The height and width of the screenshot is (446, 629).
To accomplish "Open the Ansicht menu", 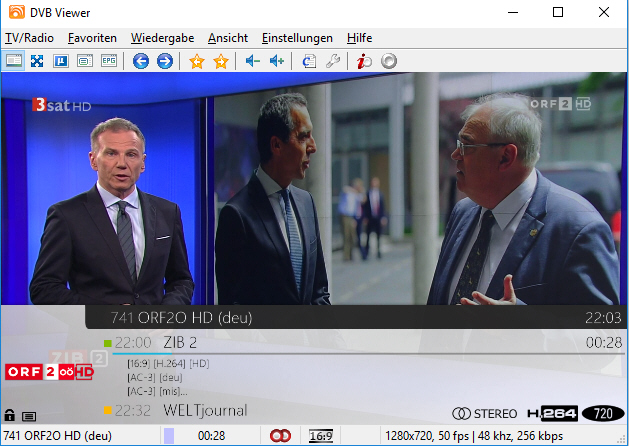I will [x=228, y=38].
